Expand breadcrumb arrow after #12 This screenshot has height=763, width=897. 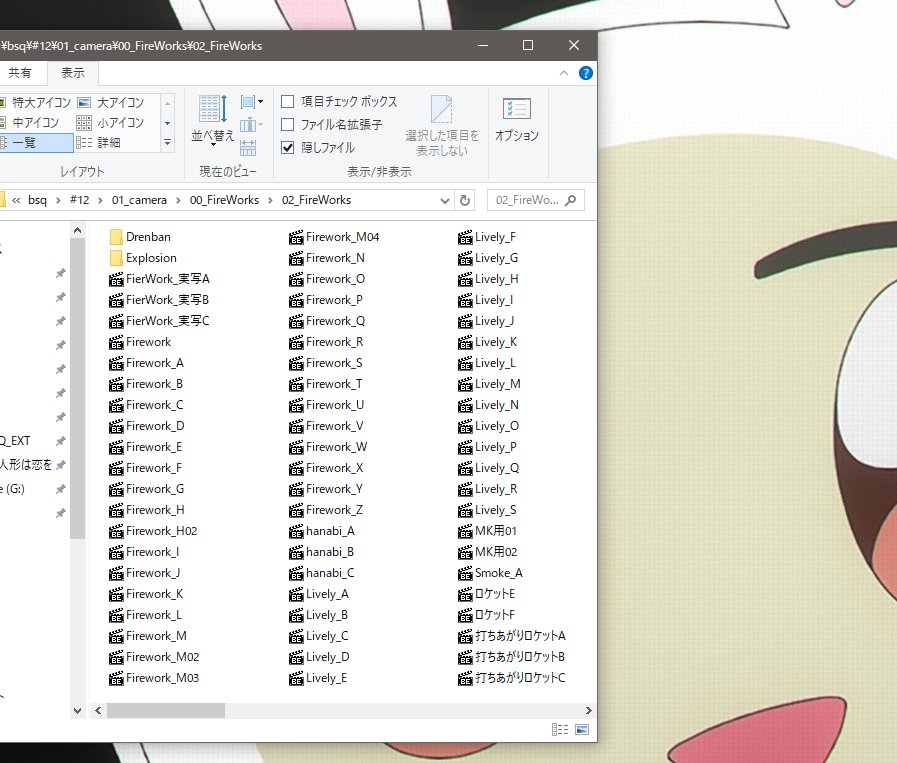(101, 200)
